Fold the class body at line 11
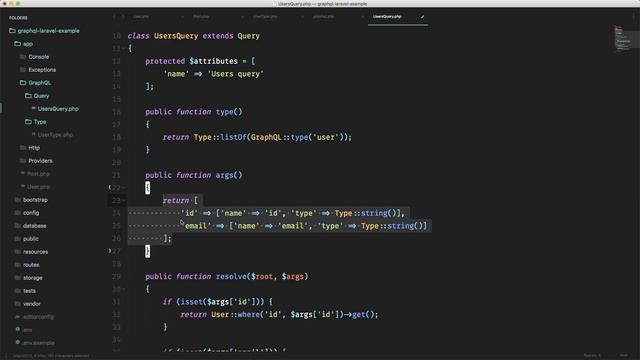Viewport: 640px width, 360px height. [124, 49]
